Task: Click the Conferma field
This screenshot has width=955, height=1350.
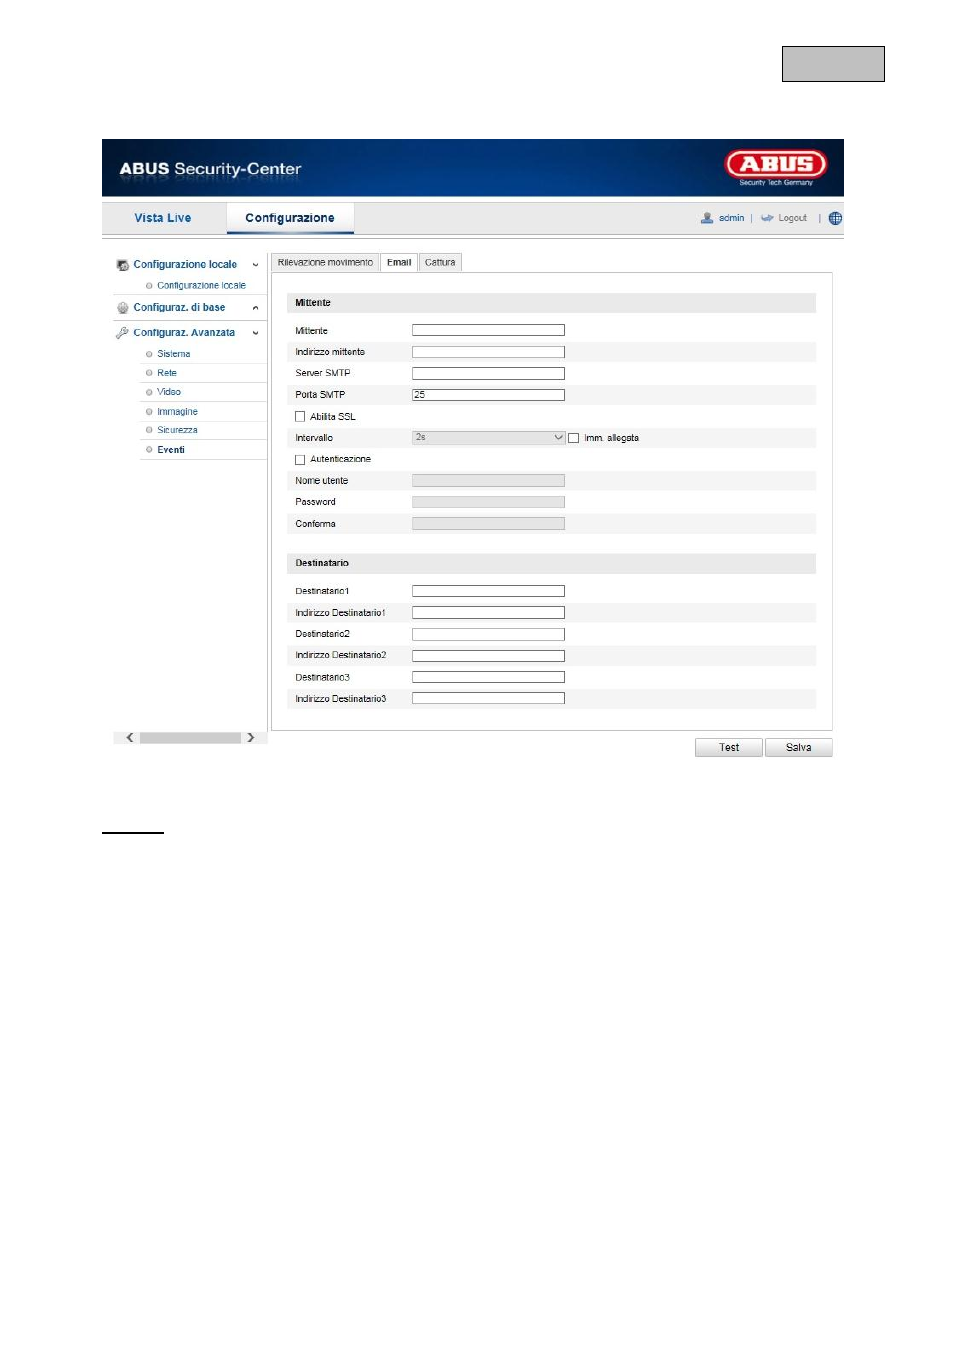Action: click(488, 524)
